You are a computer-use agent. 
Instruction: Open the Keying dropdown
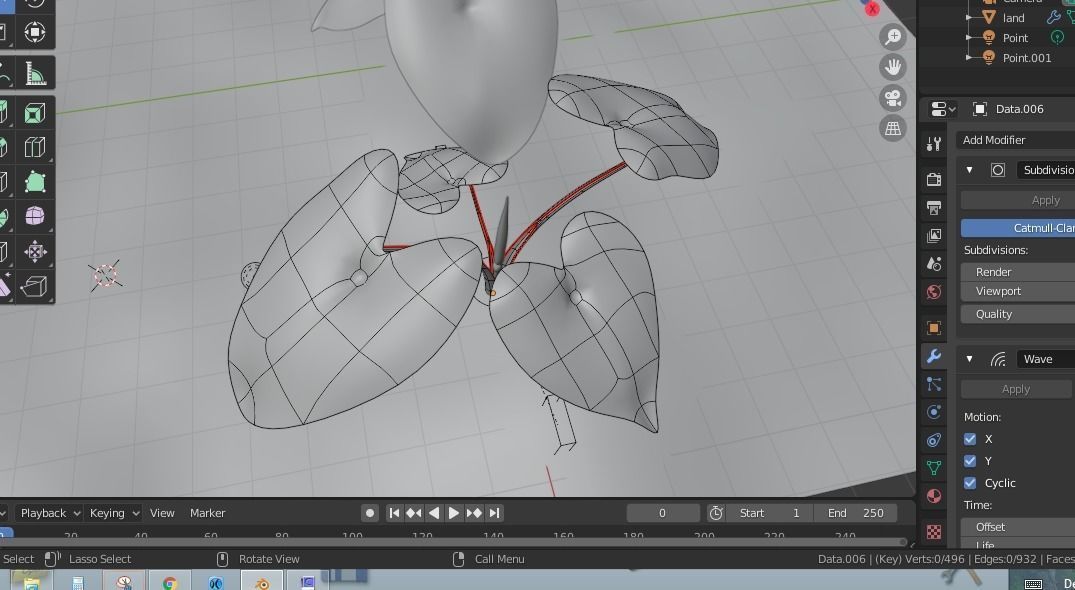point(114,513)
